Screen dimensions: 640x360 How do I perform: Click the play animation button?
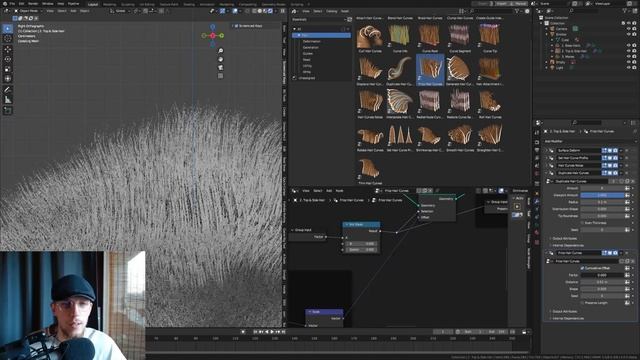pyautogui.click(x=272, y=332)
